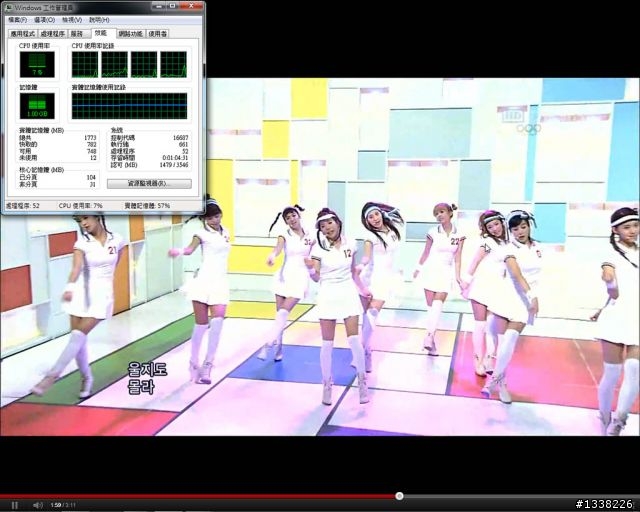The image size is (640, 512).
Task: Click the Korean subtitle text in the video
Action: pos(147,378)
